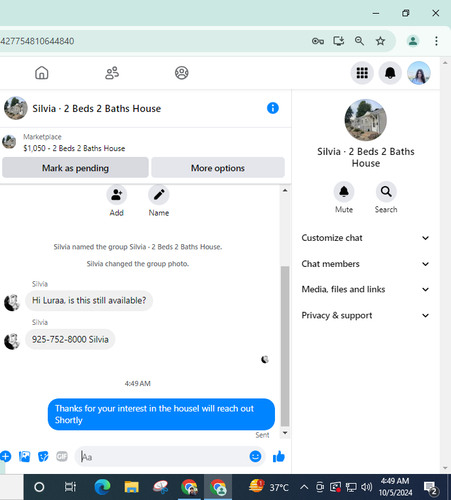Search in conversation with magnifier icon
The image size is (451, 500).
[x=386, y=192]
